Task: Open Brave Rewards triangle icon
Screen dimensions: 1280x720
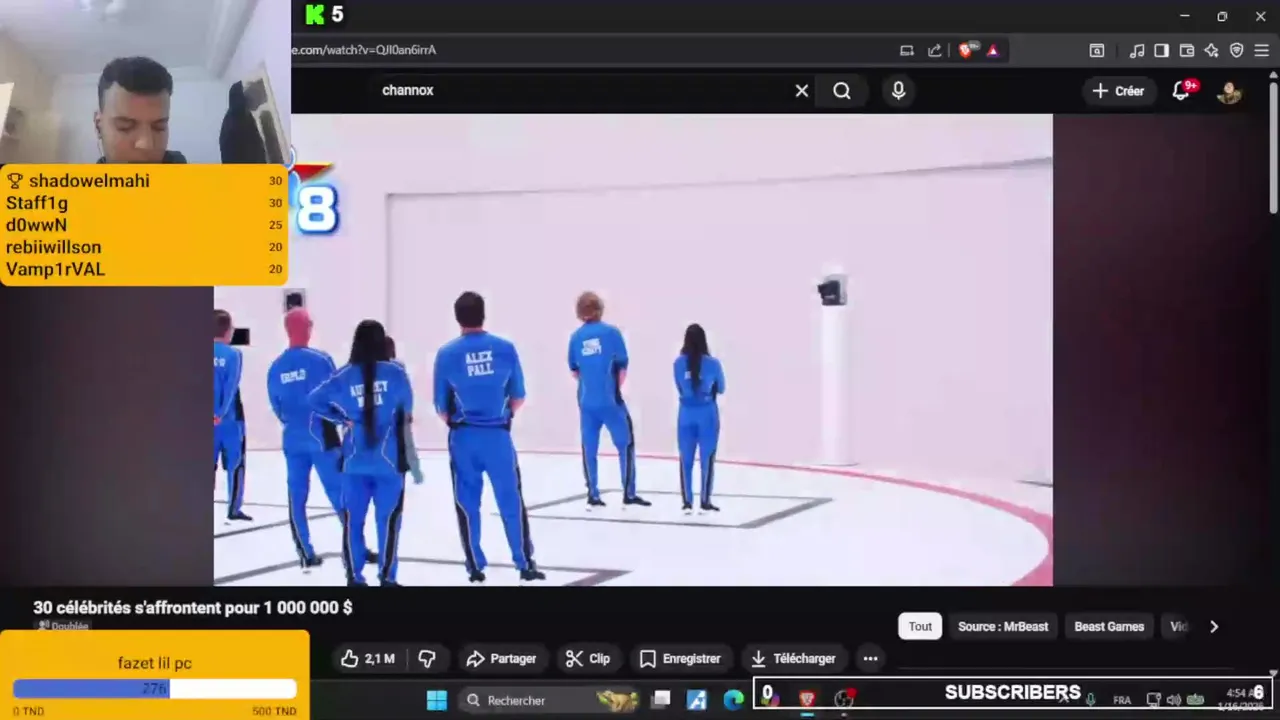Action: click(x=992, y=50)
